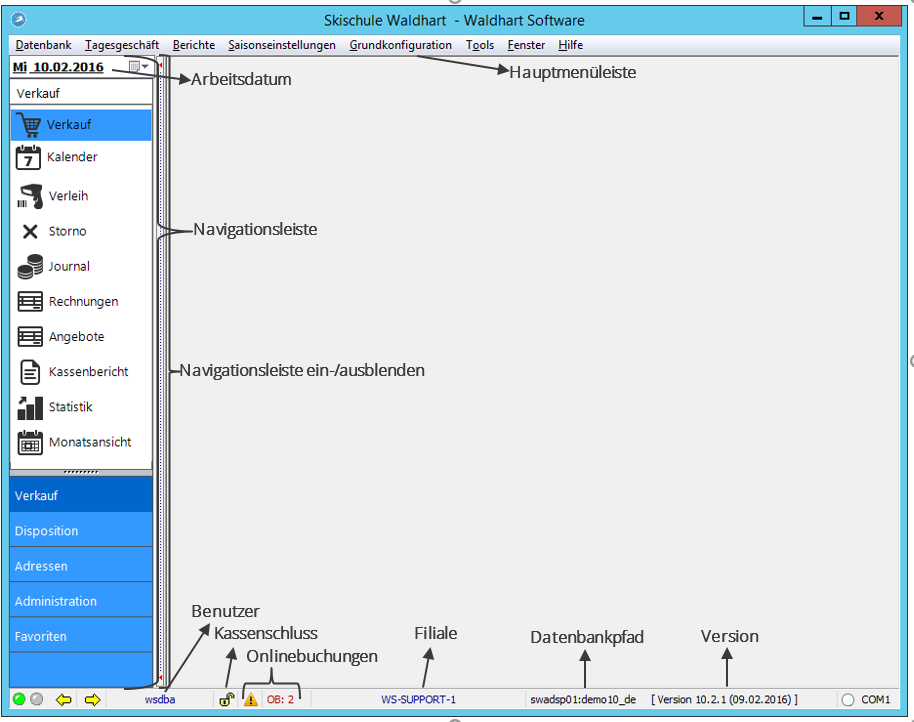Click the green status light
The height and width of the screenshot is (722, 914).
coord(19,699)
